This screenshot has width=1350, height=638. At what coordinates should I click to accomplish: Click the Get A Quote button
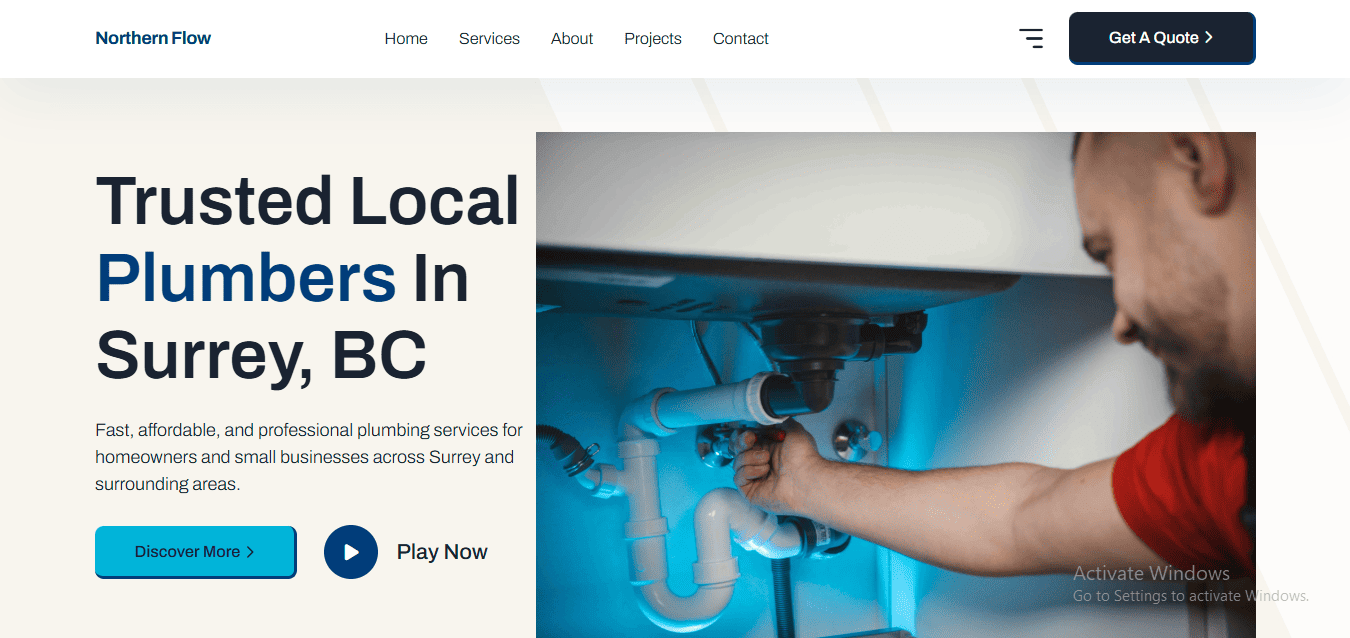pyautogui.click(x=1162, y=38)
